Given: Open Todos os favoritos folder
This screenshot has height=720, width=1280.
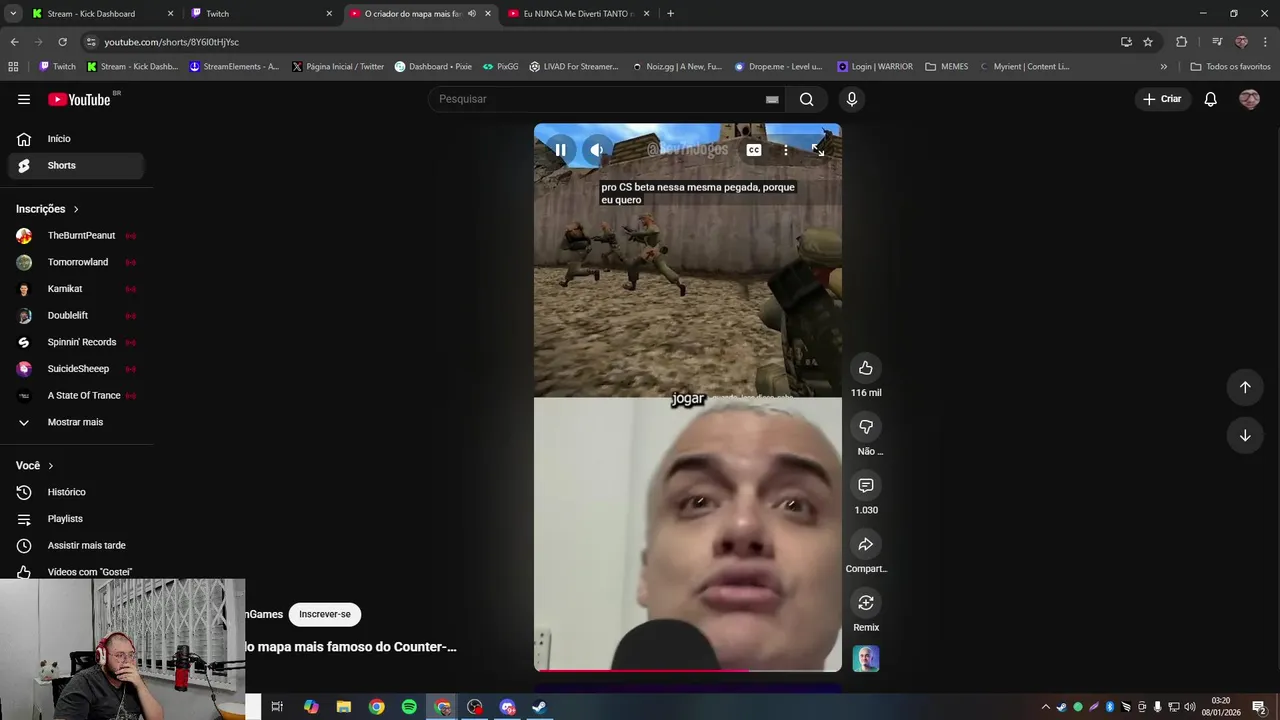Looking at the screenshot, I should [1230, 67].
